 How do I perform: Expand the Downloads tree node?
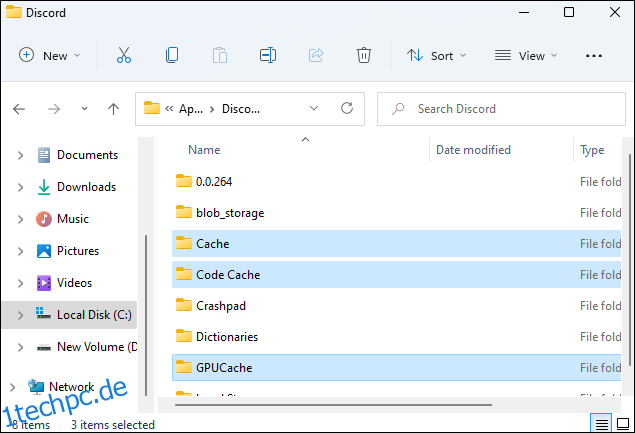click(20, 187)
